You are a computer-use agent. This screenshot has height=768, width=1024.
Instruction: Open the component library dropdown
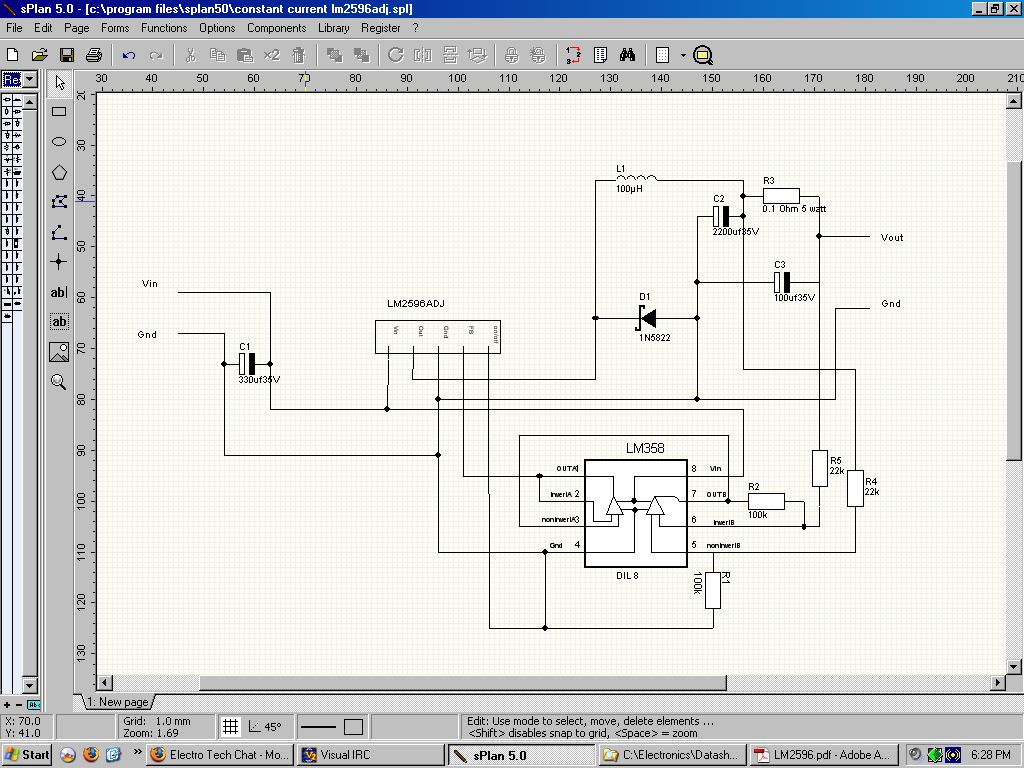click(29, 79)
